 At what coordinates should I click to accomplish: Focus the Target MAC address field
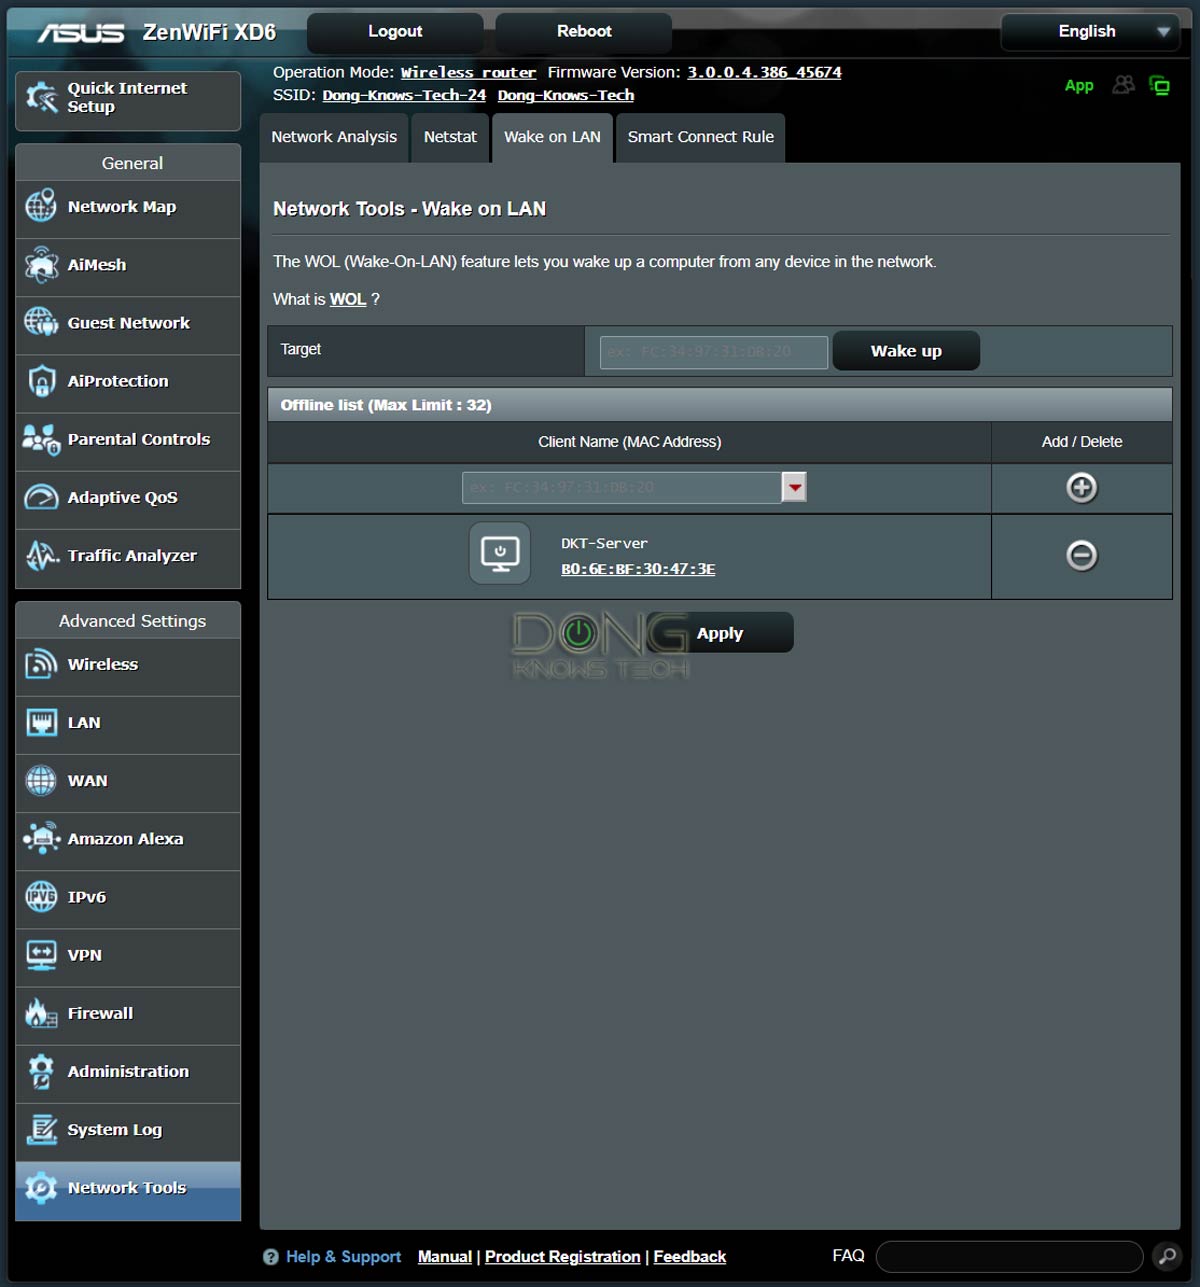pos(714,352)
